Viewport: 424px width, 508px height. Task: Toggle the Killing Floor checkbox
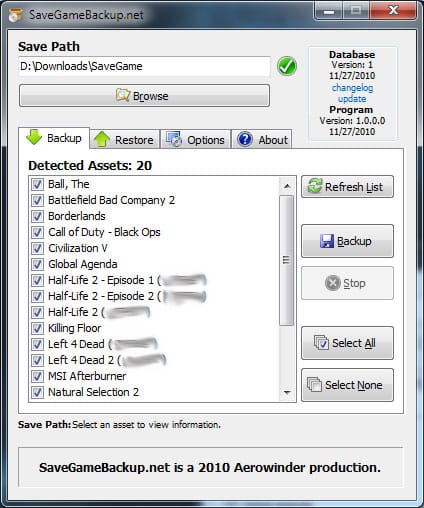(37, 328)
